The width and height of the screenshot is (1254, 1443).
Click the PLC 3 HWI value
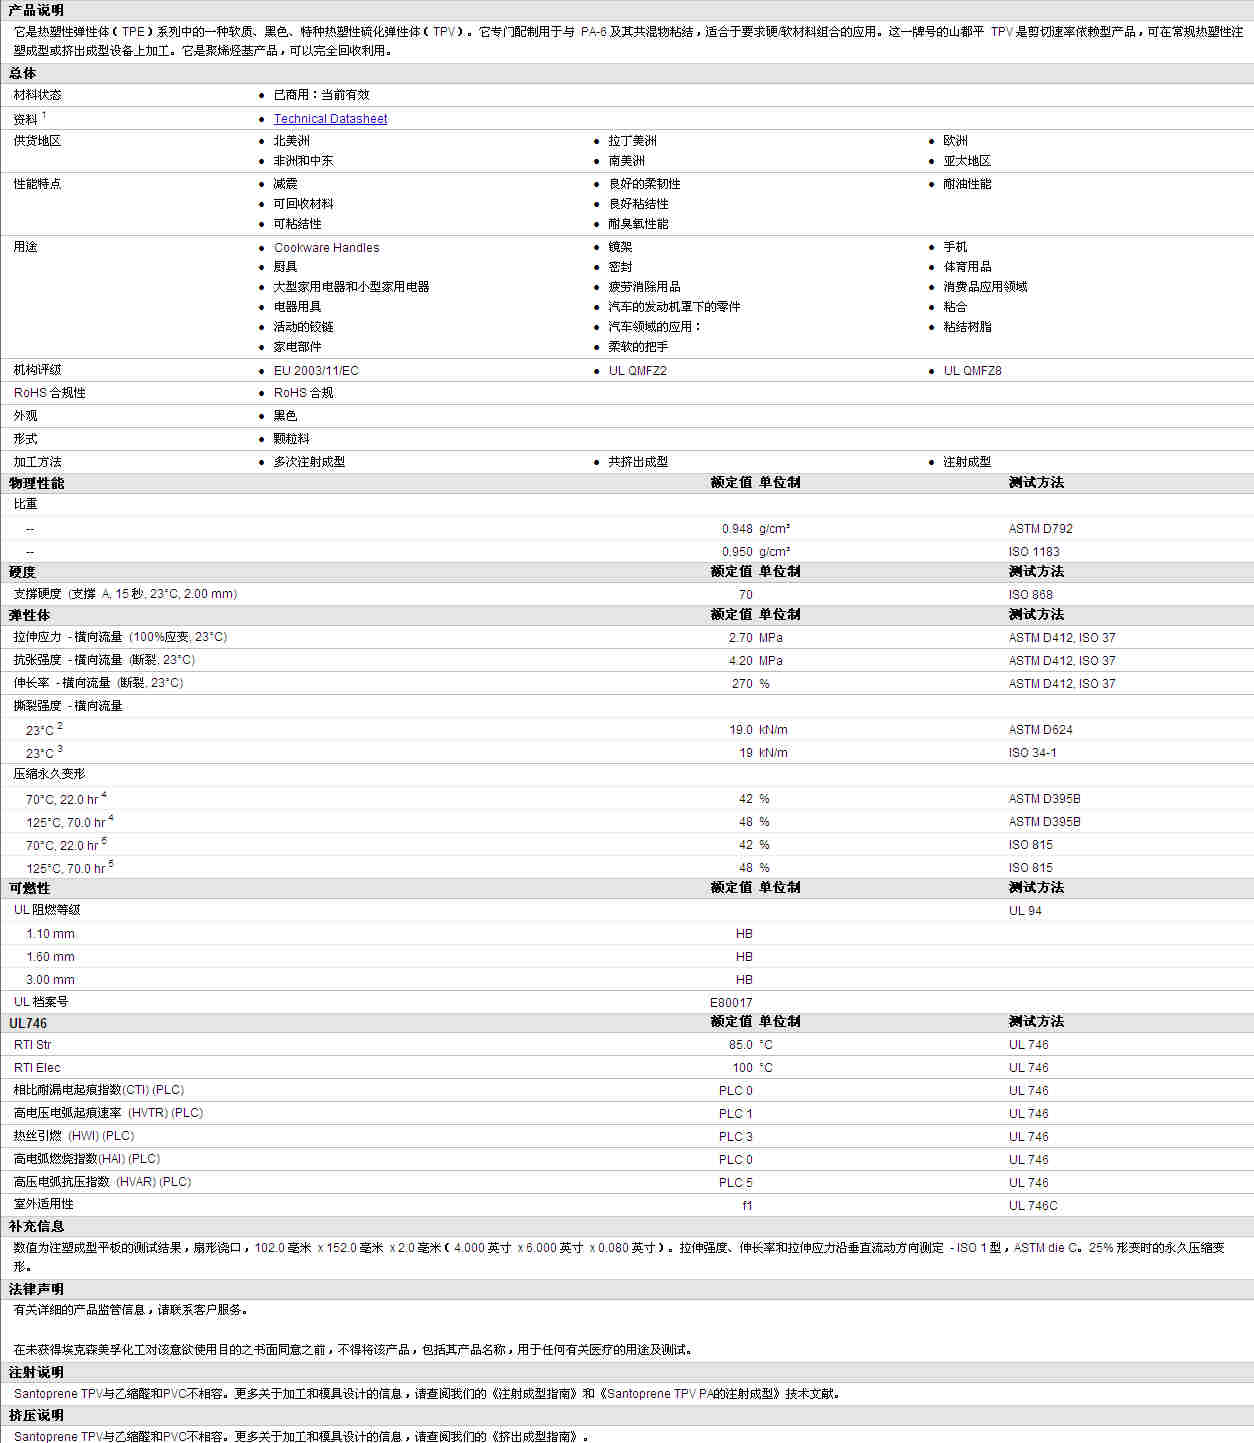736,1137
